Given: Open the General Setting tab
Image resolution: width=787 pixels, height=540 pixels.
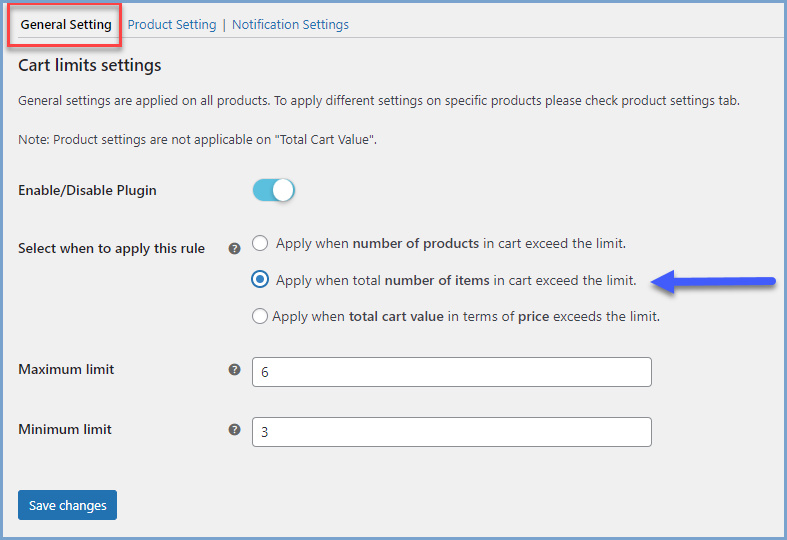Looking at the screenshot, I should point(66,25).
